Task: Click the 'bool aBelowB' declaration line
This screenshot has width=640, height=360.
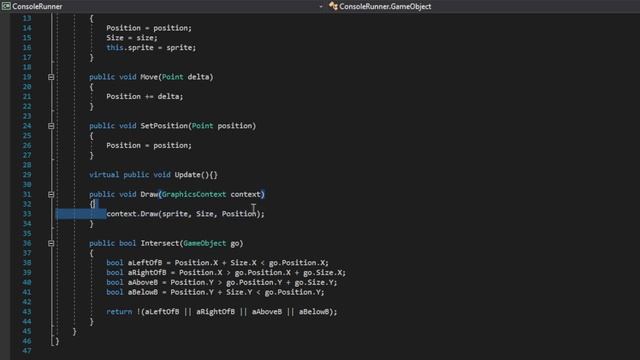Action: pyautogui.click(x=215, y=292)
